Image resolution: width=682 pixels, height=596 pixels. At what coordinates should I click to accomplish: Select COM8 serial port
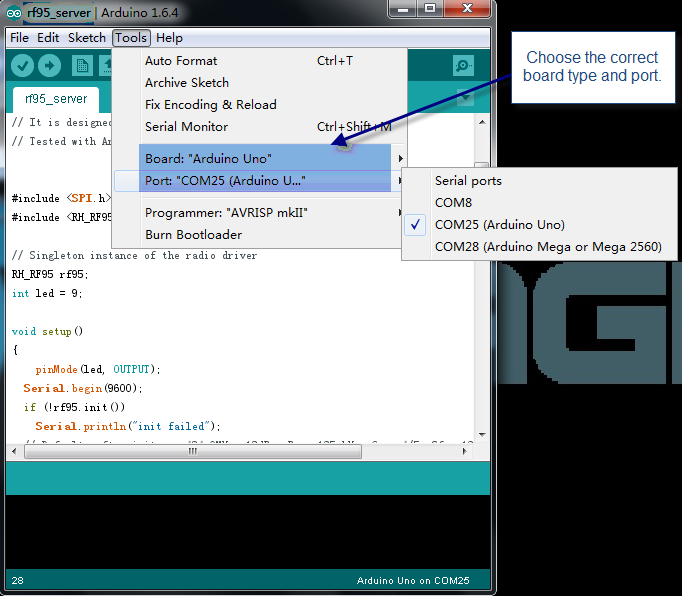point(539,203)
